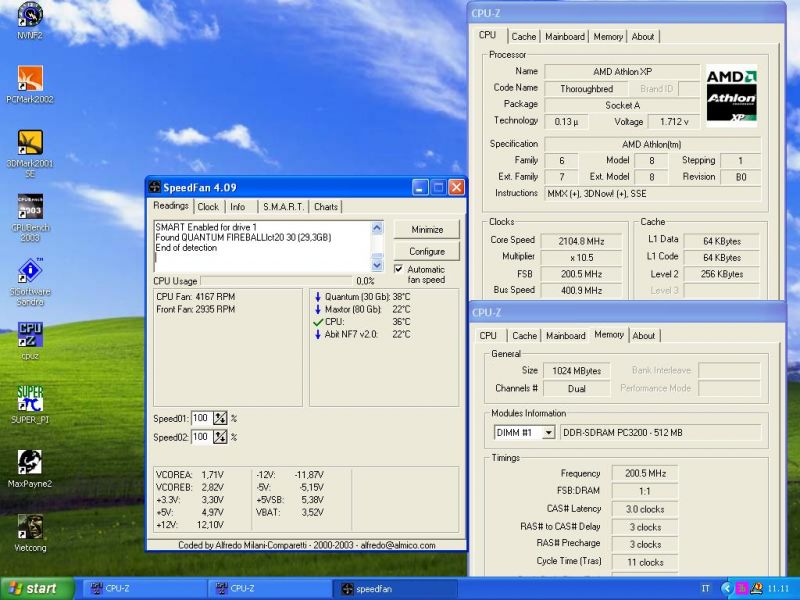Click the taskbar clock showing 11.11
This screenshot has width=800, height=600.
[x=779, y=588]
